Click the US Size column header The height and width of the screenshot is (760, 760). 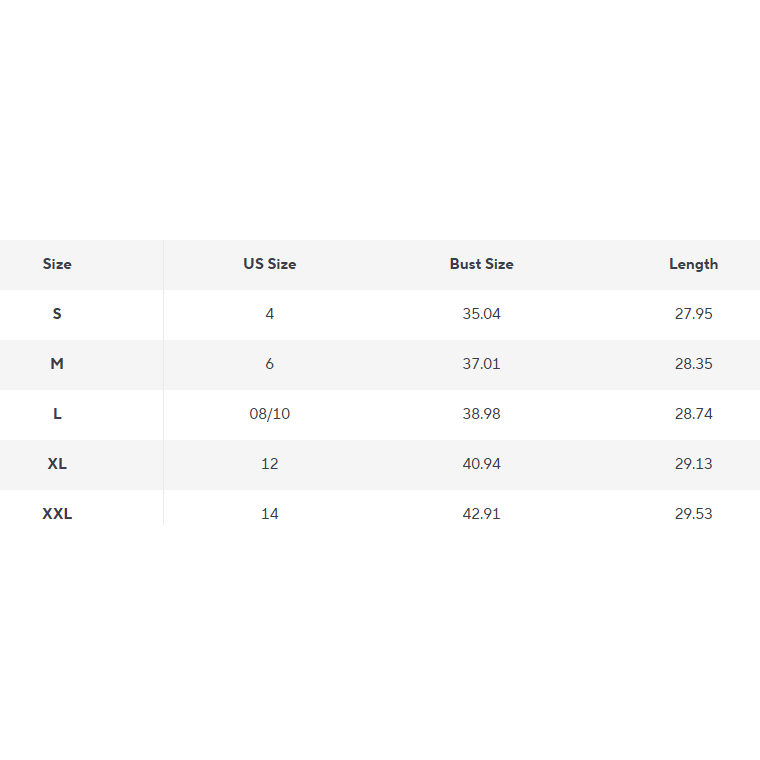point(269,264)
